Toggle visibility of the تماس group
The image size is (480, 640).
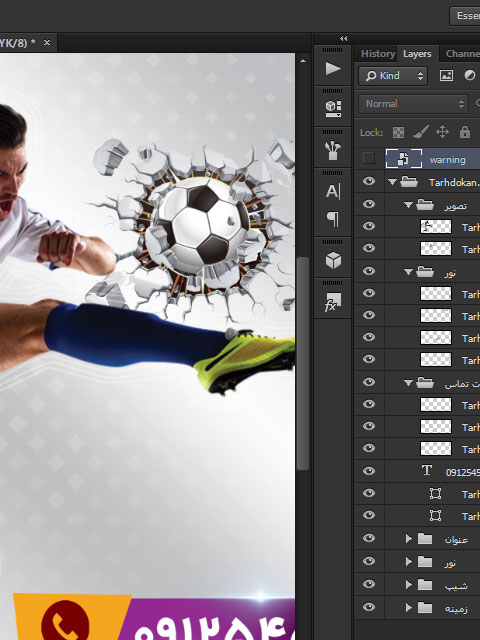369,382
